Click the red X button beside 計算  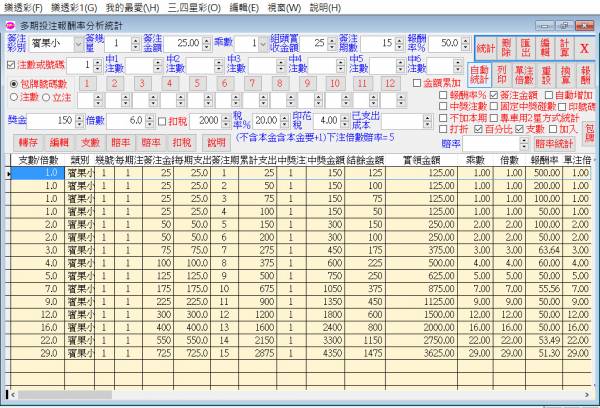[584, 46]
